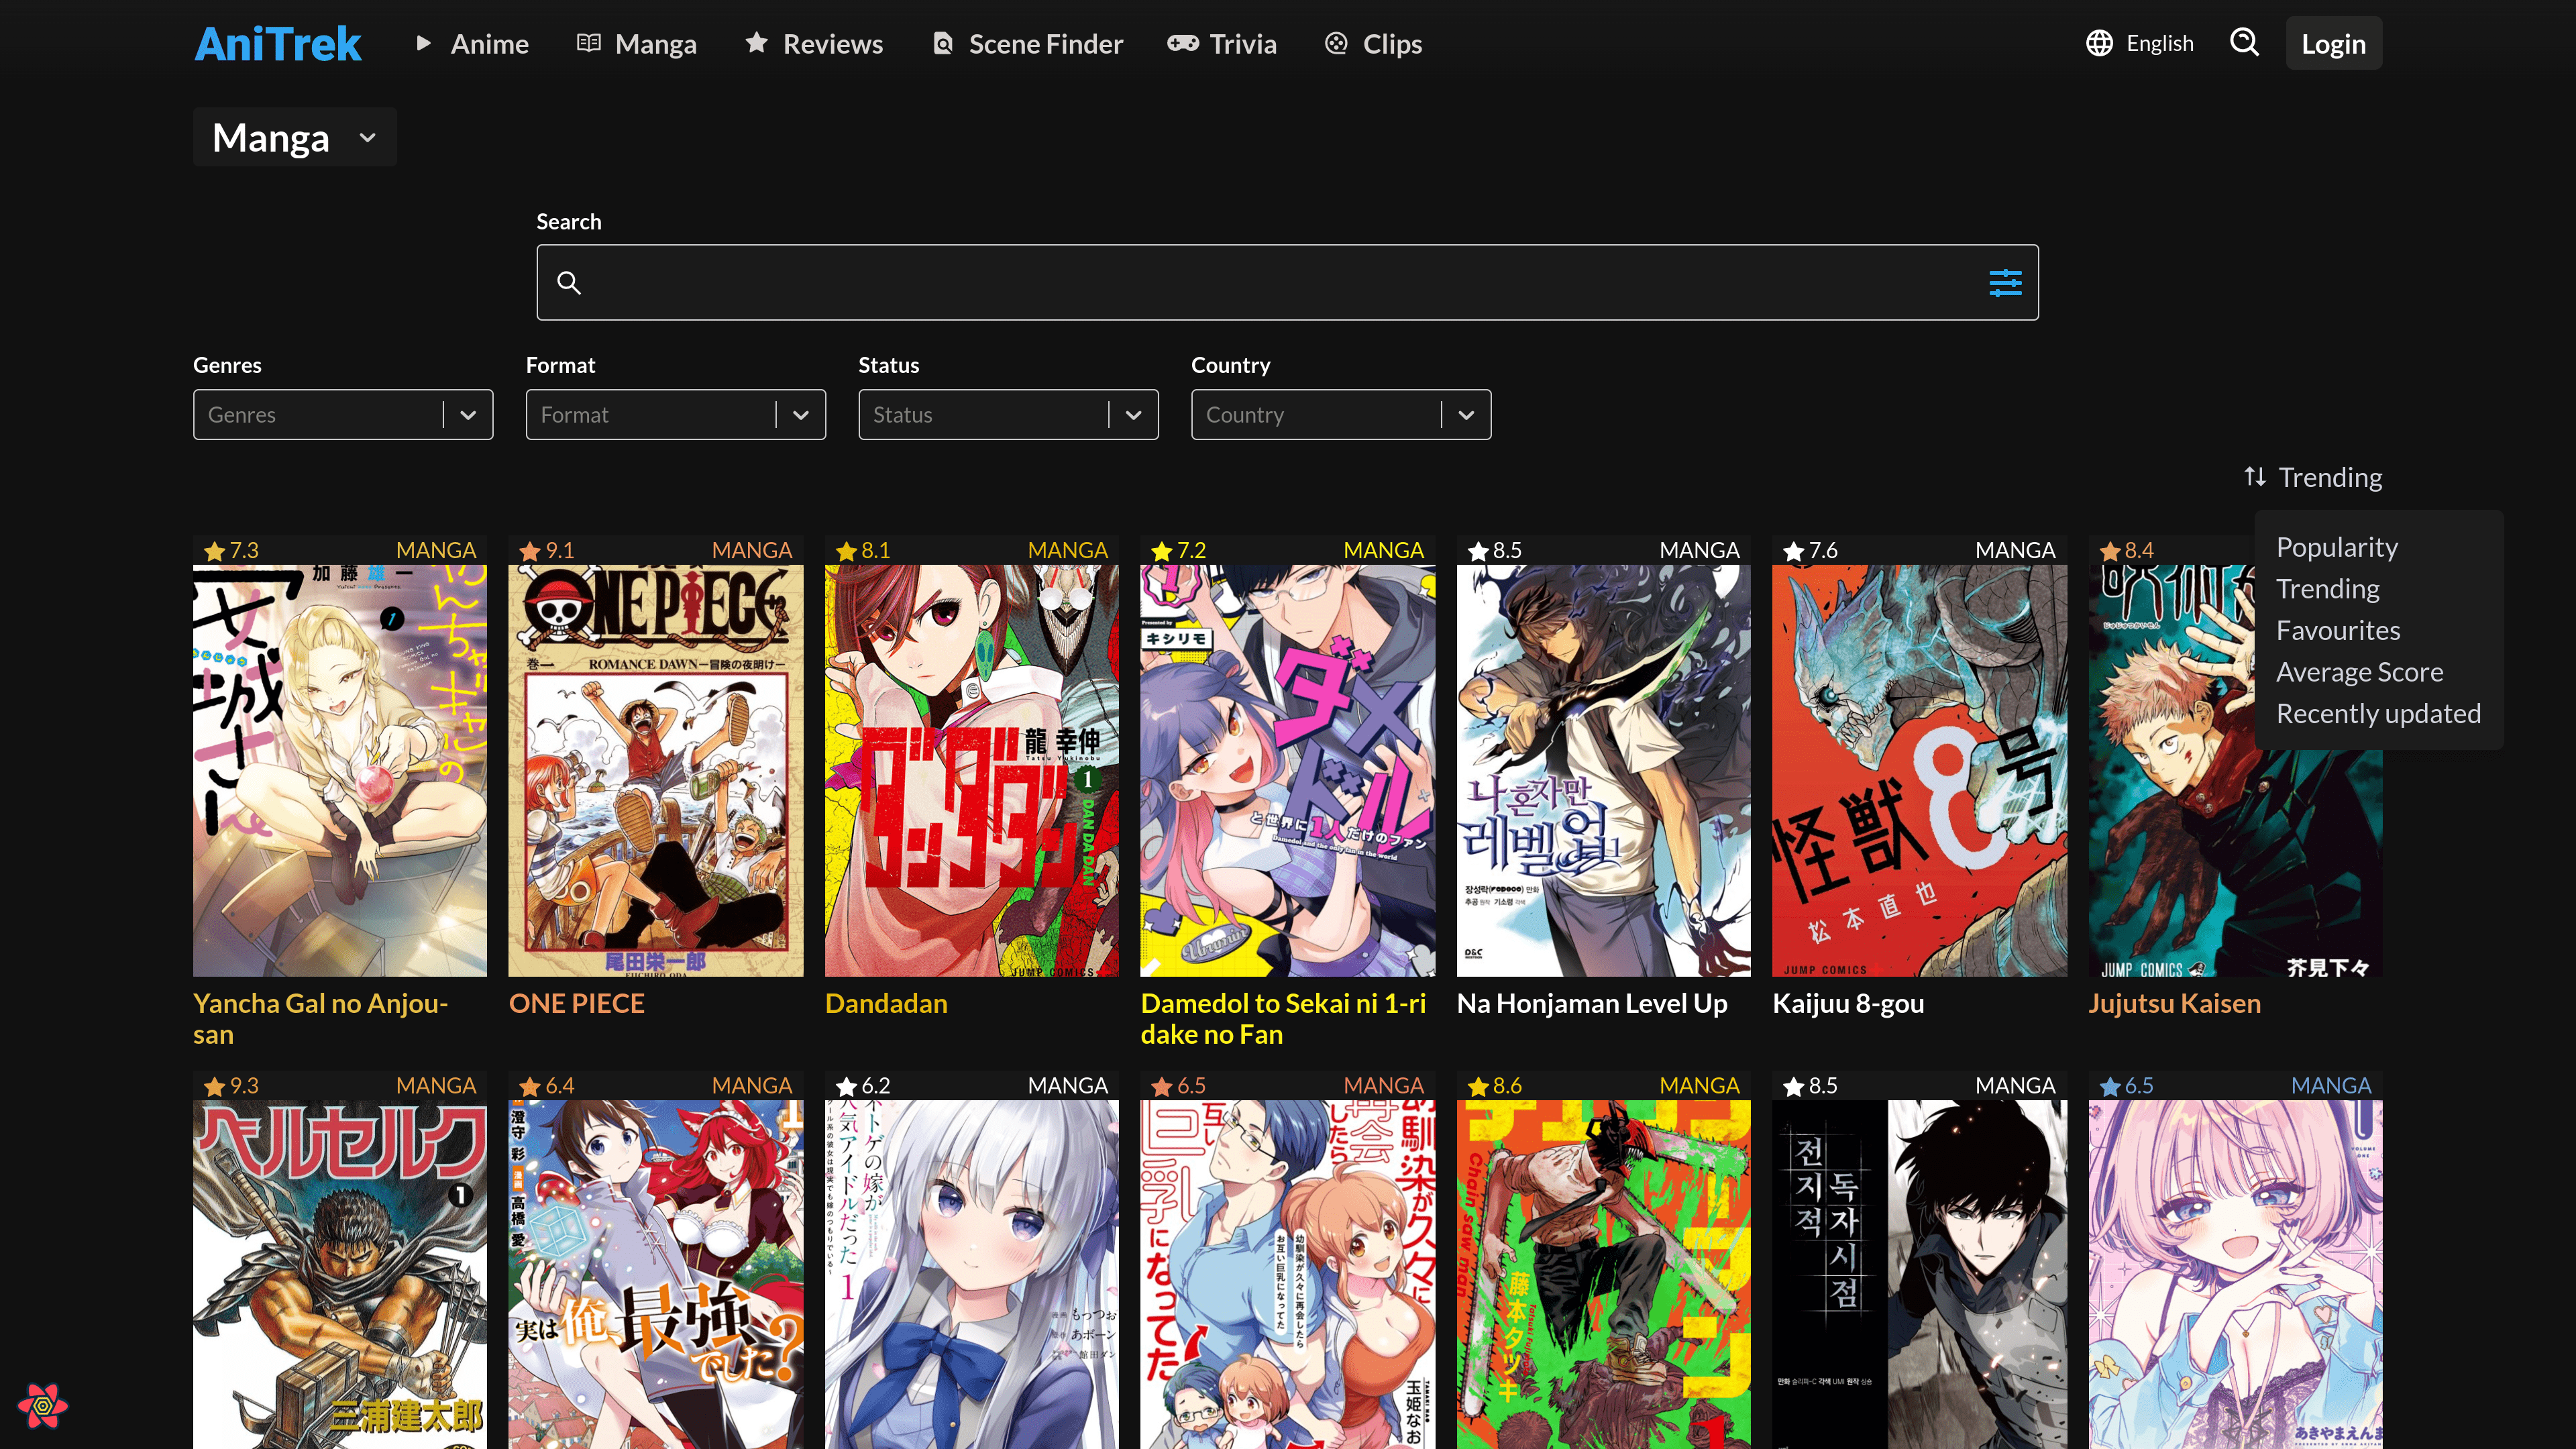Expand the Format dropdown

pos(675,414)
